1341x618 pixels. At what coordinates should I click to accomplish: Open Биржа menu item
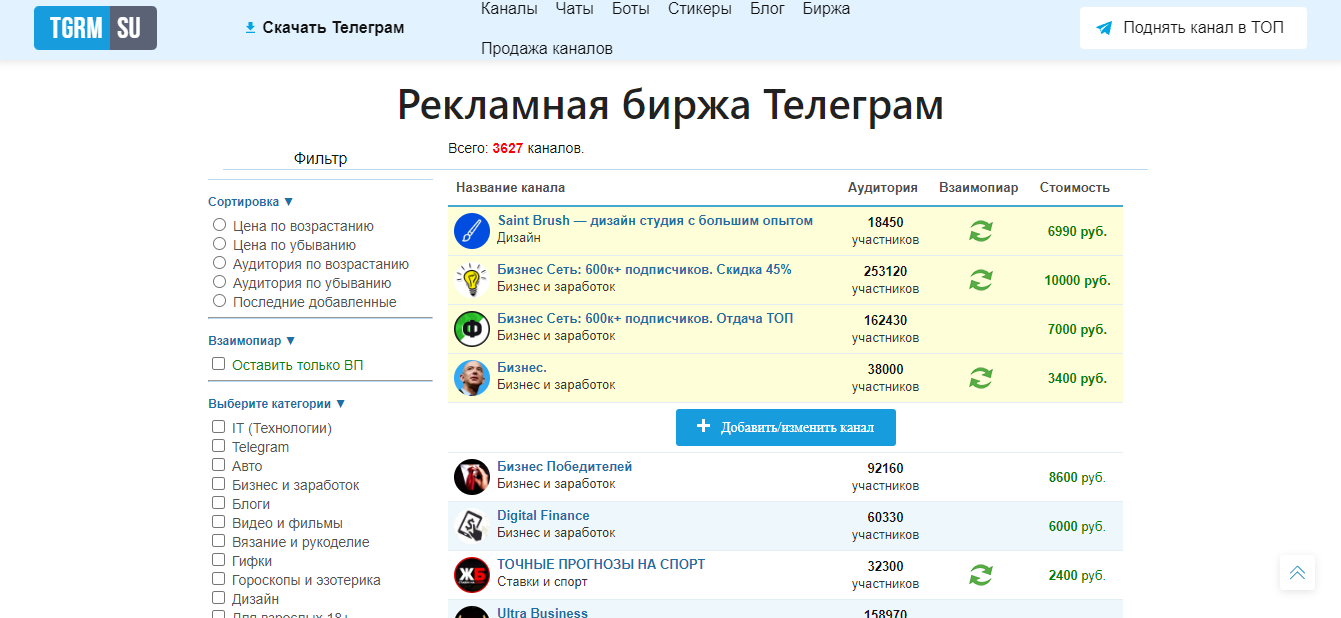[x=826, y=9]
